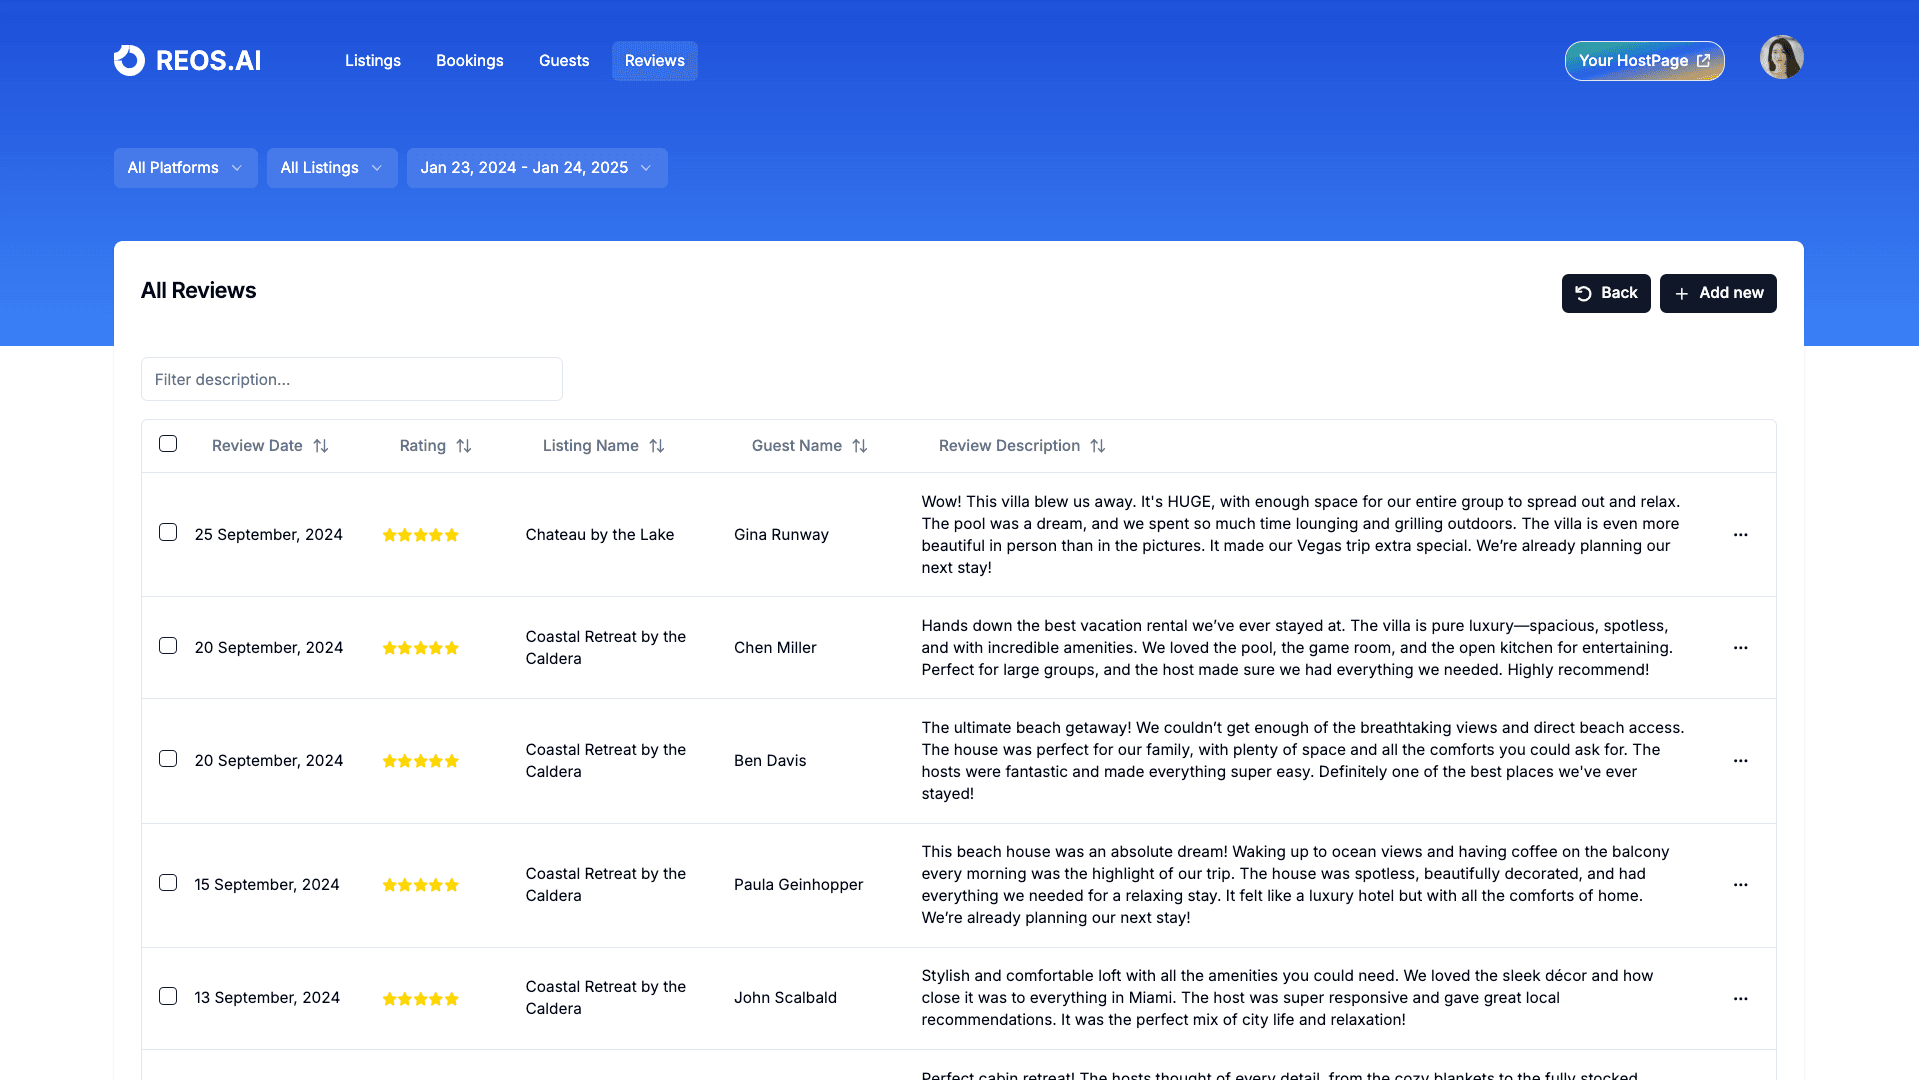
Task: Open the Jan 23, 2024 - Jan 24, 2025 date range picker
Action: 537,168
